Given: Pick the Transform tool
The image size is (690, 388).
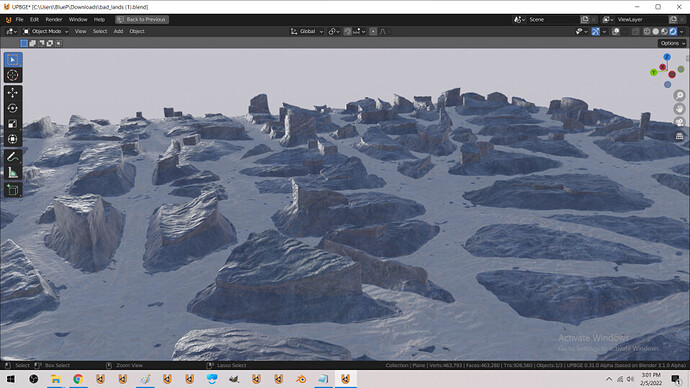Looking at the screenshot, I should pos(12,139).
